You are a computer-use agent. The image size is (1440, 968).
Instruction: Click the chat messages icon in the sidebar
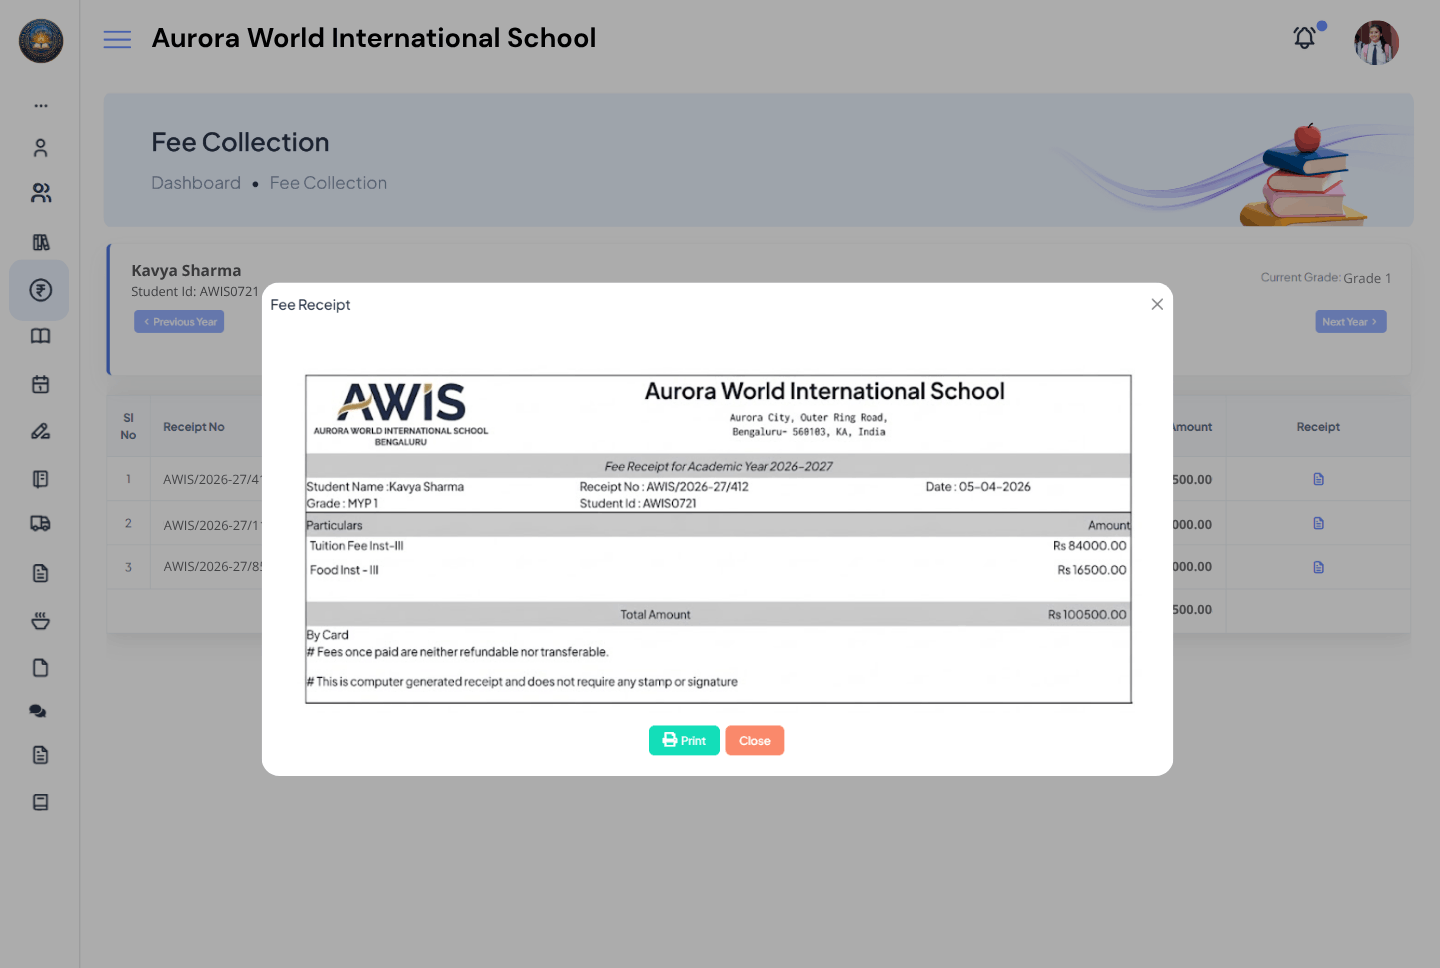point(38,710)
